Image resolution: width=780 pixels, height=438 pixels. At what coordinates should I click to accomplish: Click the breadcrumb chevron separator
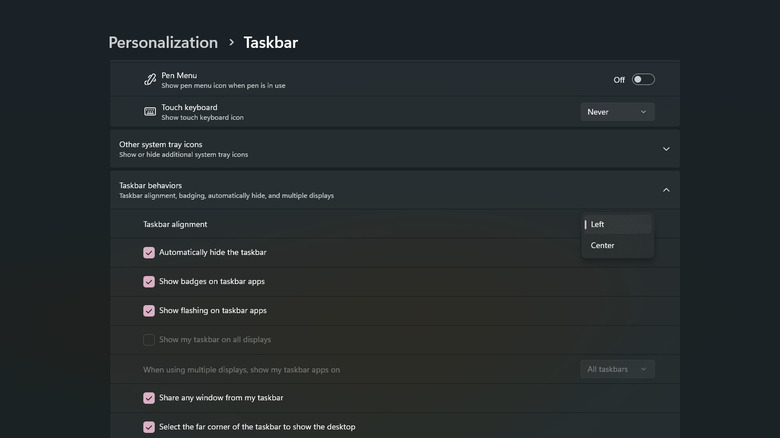click(x=231, y=43)
